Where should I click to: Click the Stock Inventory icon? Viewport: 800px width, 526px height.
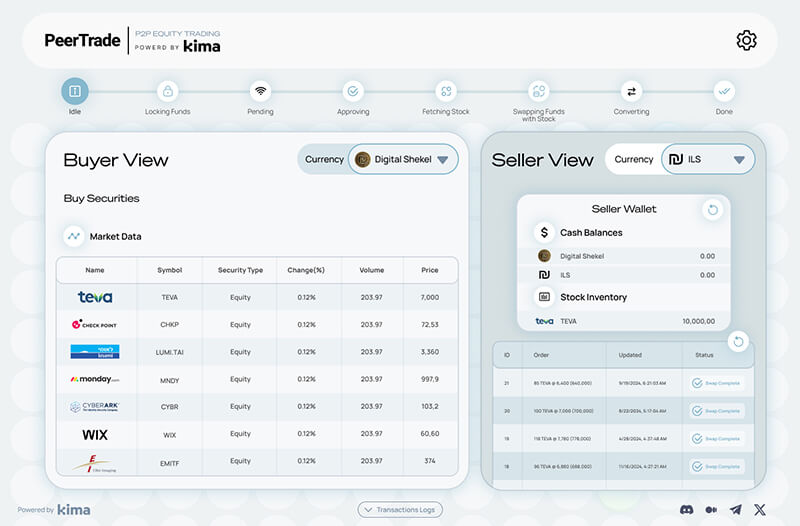(544, 296)
